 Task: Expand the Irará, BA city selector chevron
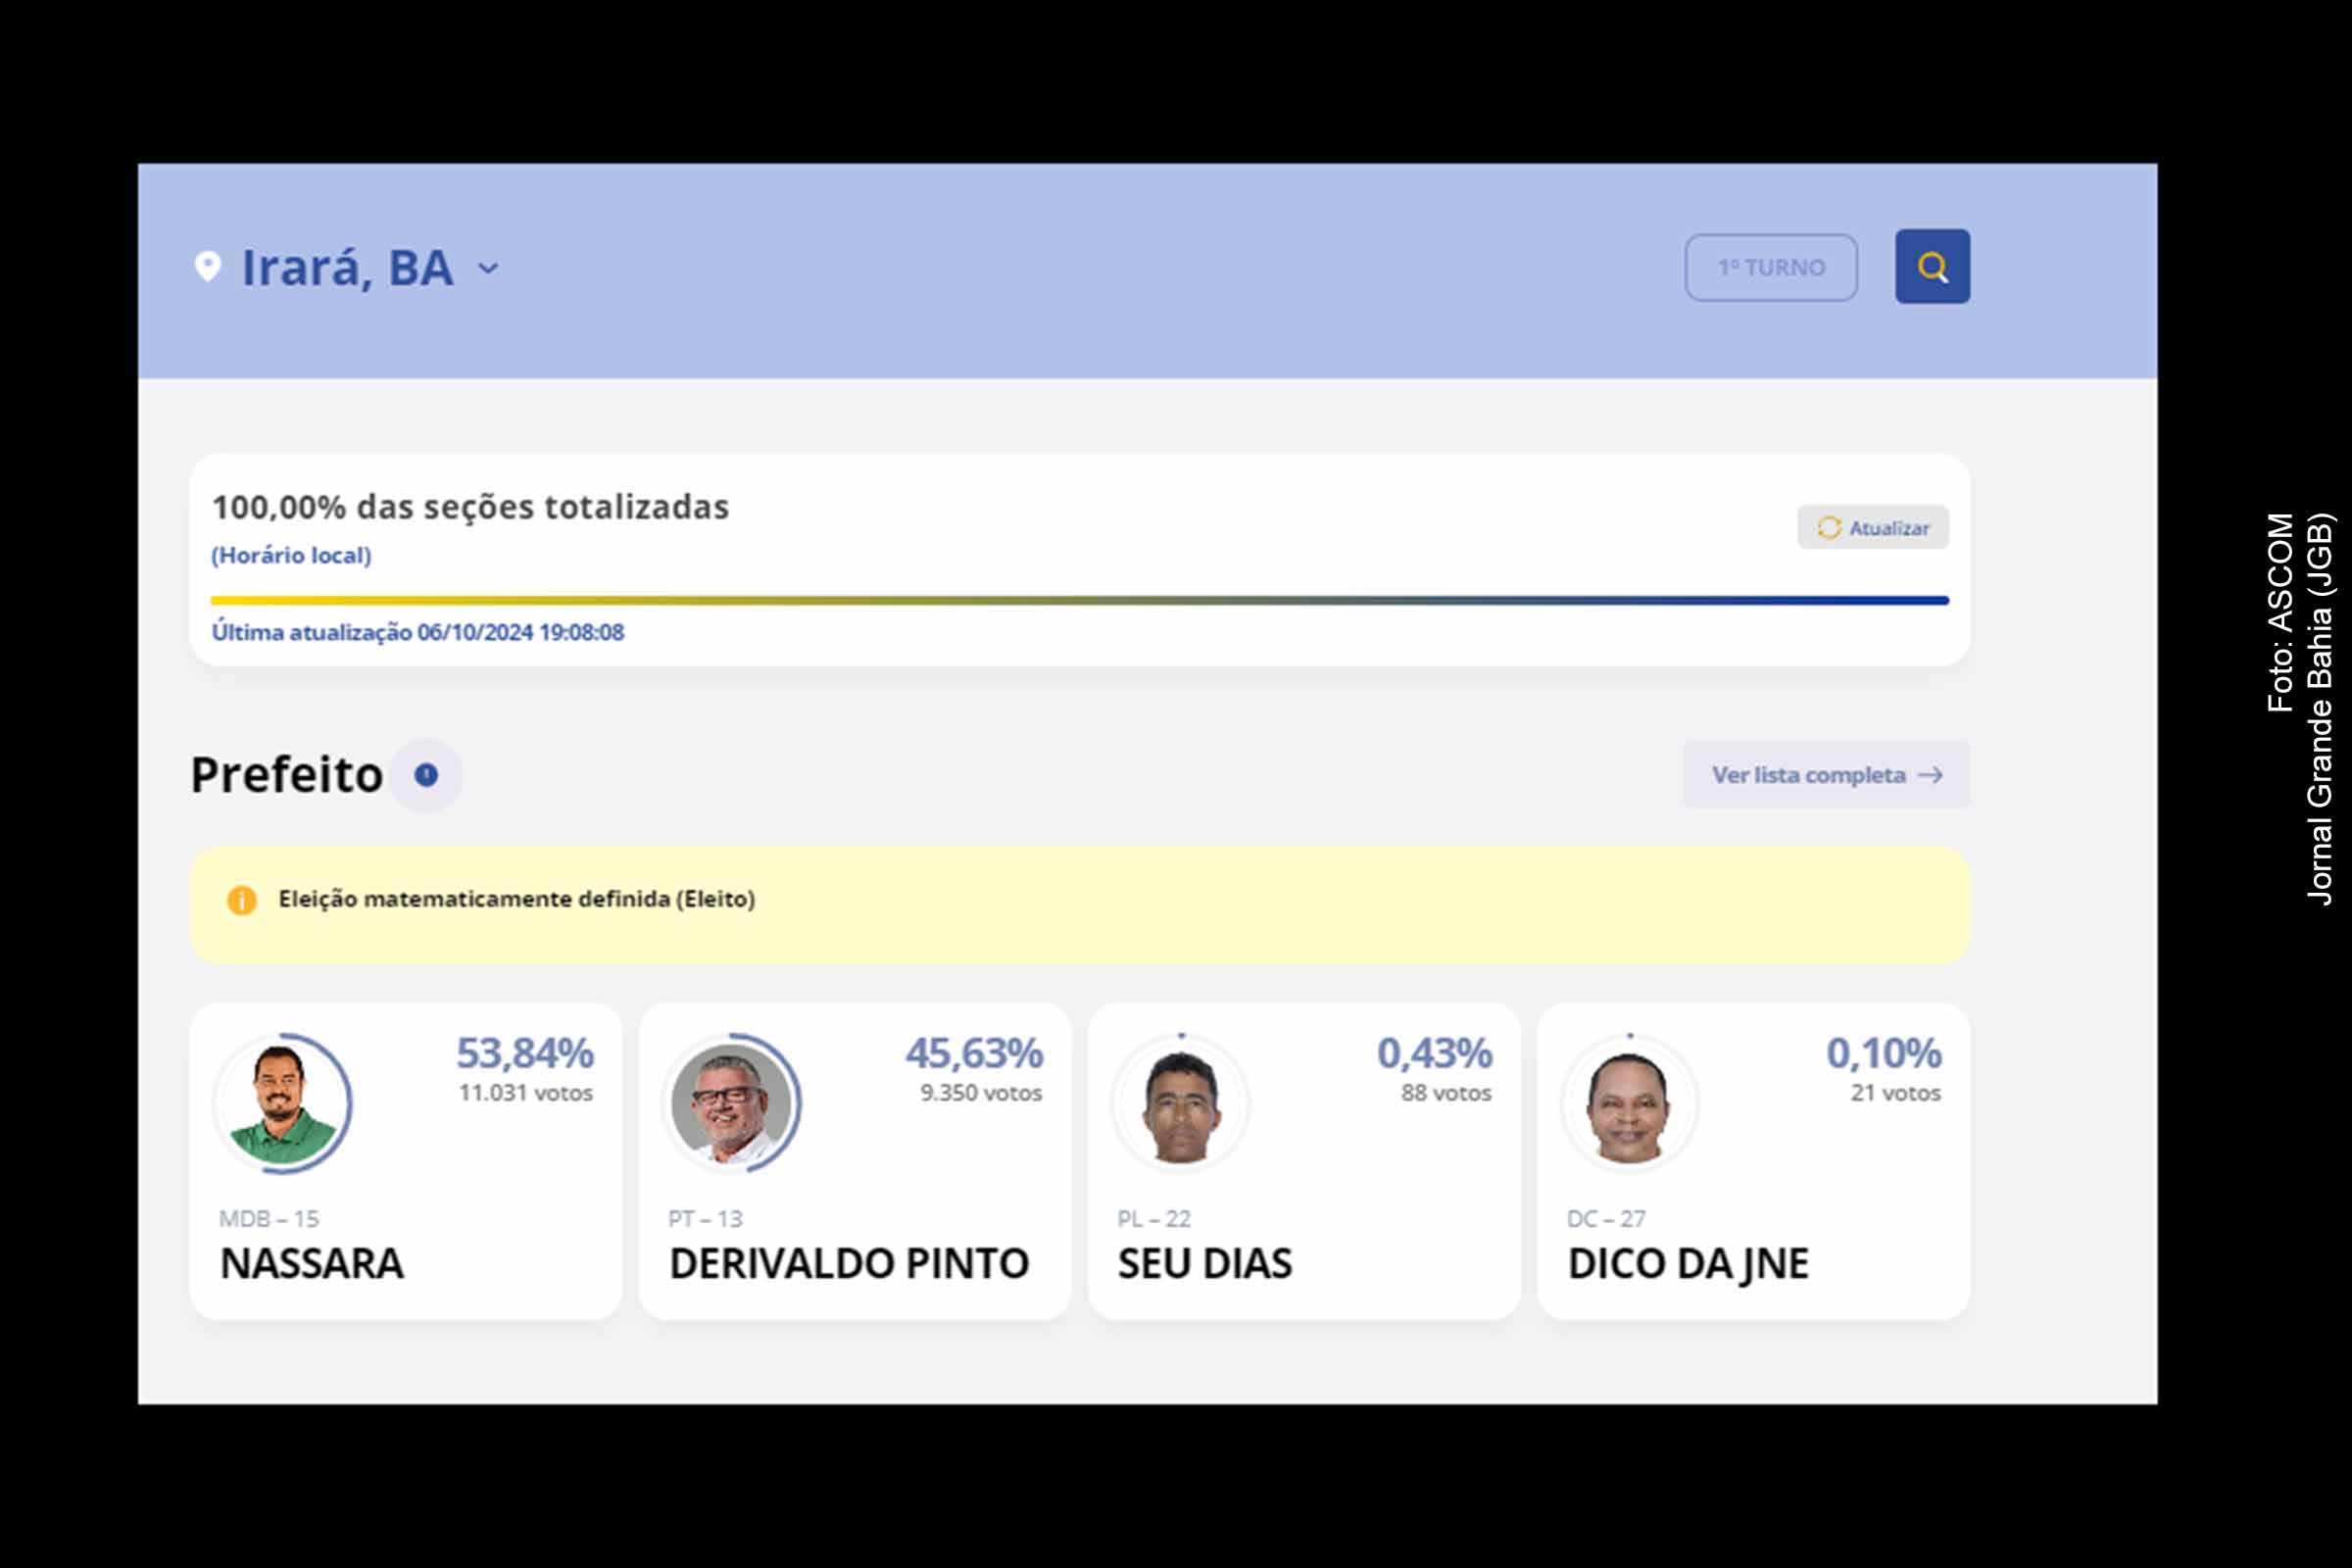coord(487,269)
